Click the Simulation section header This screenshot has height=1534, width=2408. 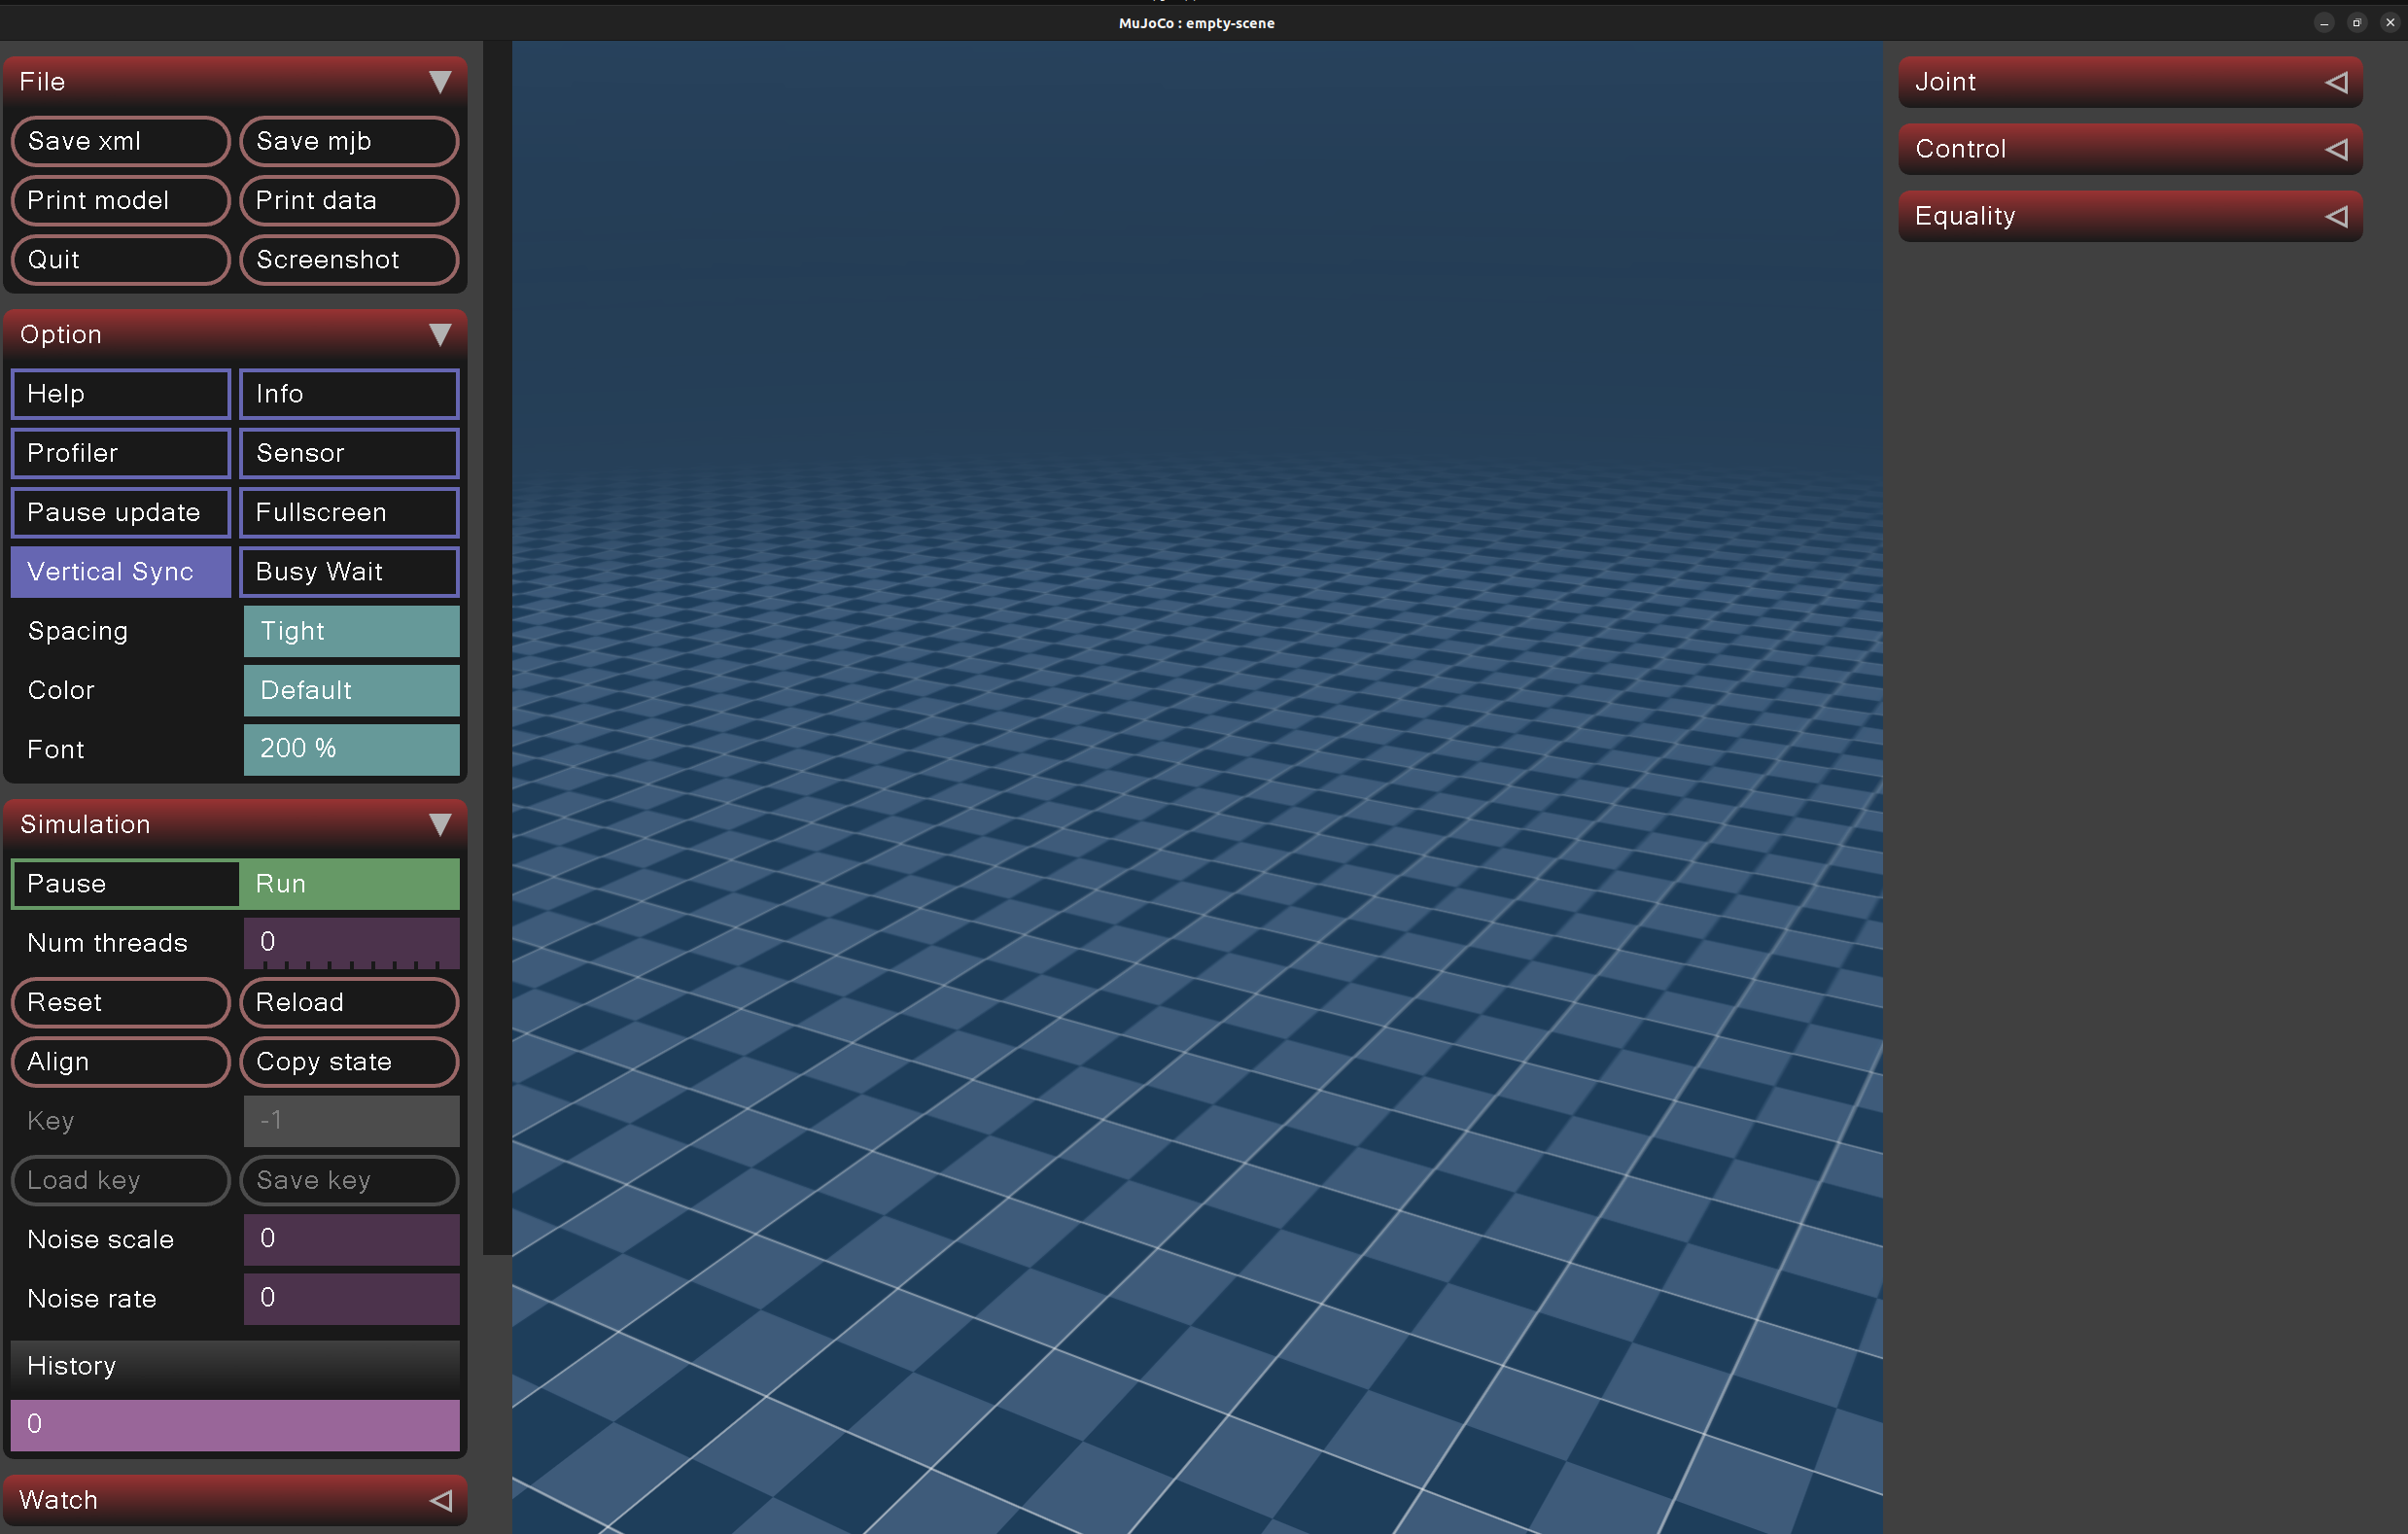pos(235,824)
